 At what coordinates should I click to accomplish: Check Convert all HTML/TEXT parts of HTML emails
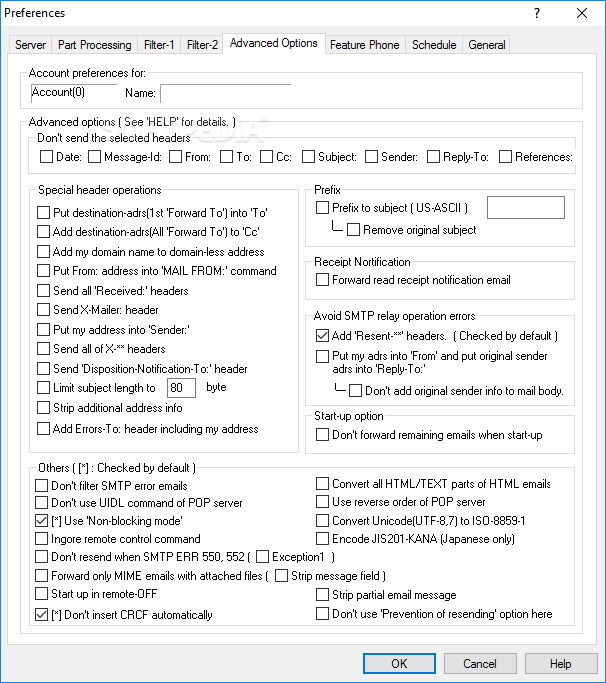pos(322,484)
